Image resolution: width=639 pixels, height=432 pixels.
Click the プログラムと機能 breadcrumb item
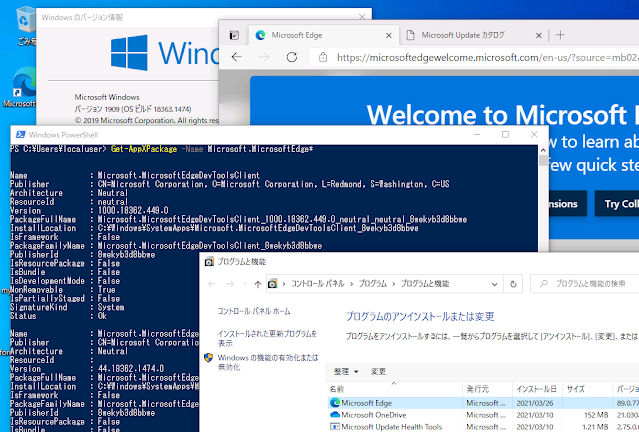coord(425,284)
